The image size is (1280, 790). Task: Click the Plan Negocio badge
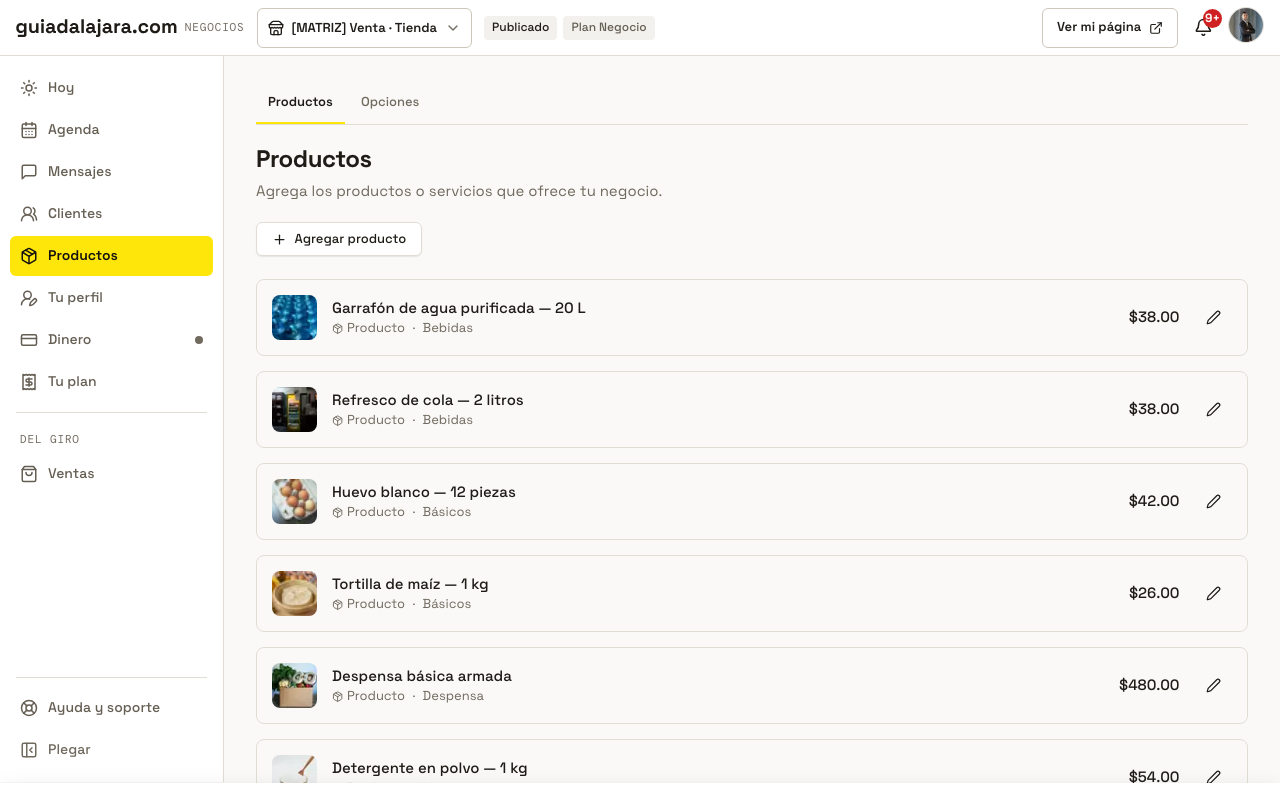(x=609, y=27)
